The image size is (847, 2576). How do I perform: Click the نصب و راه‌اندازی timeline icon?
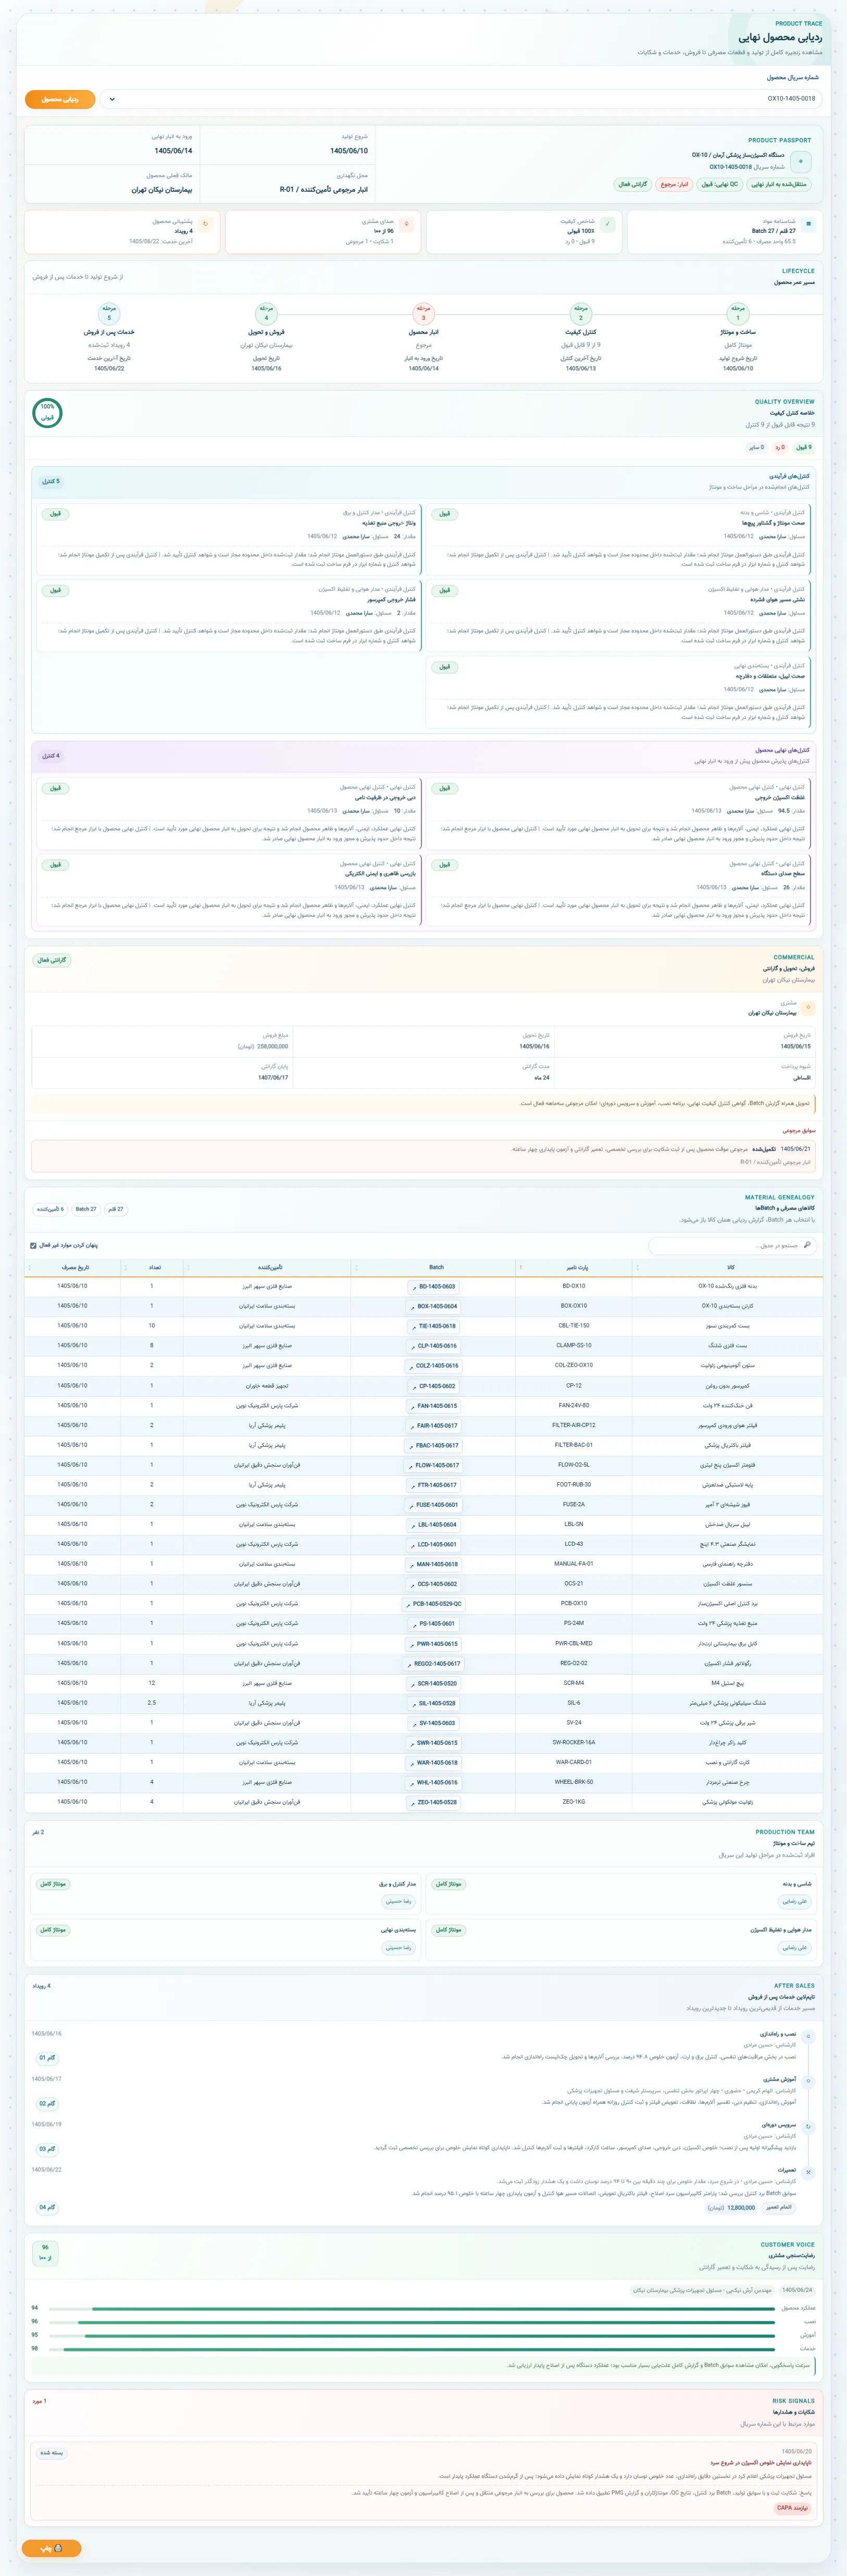coord(808,2036)
